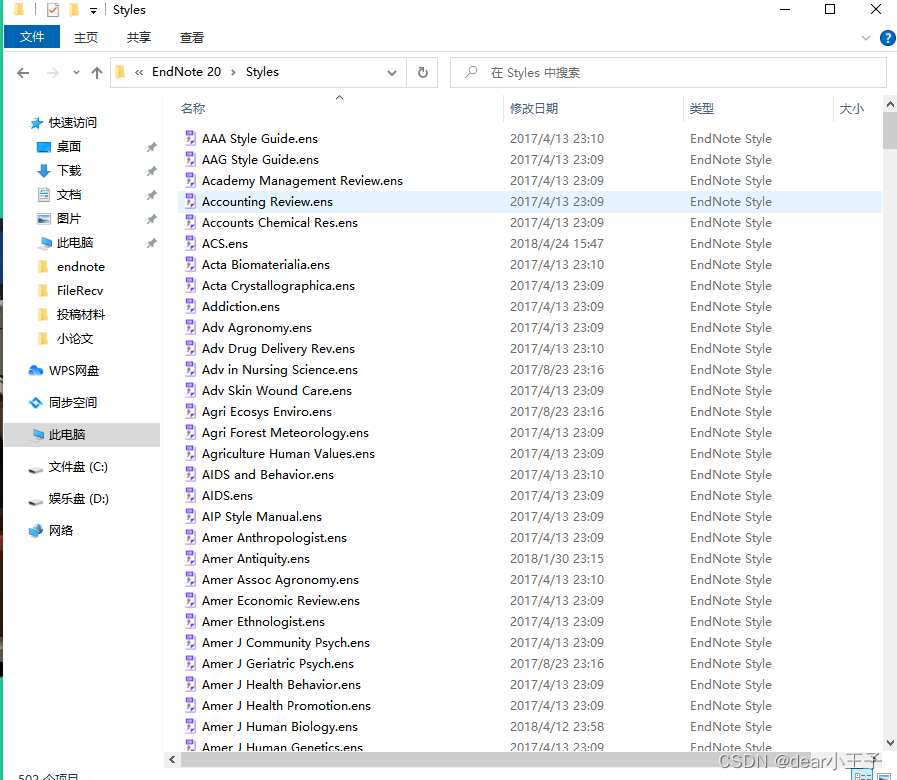897x780 pixels.
Task: Expand the ribbon with the chevron
Action: click(x=866, y=38)
